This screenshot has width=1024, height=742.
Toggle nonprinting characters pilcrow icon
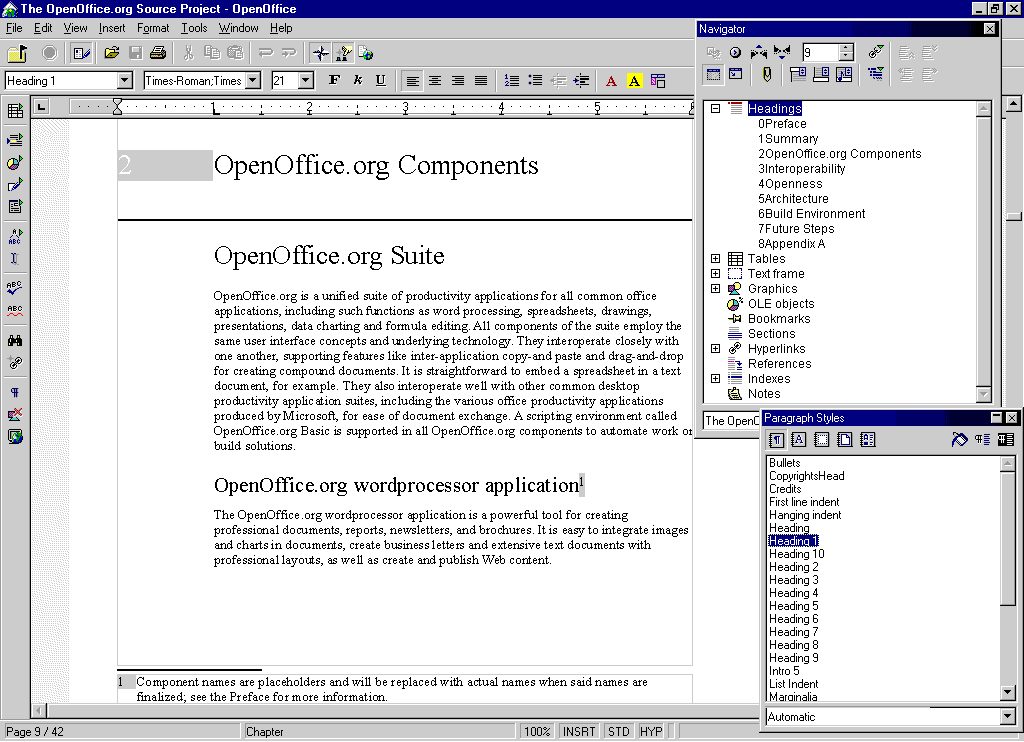[15, 392]
